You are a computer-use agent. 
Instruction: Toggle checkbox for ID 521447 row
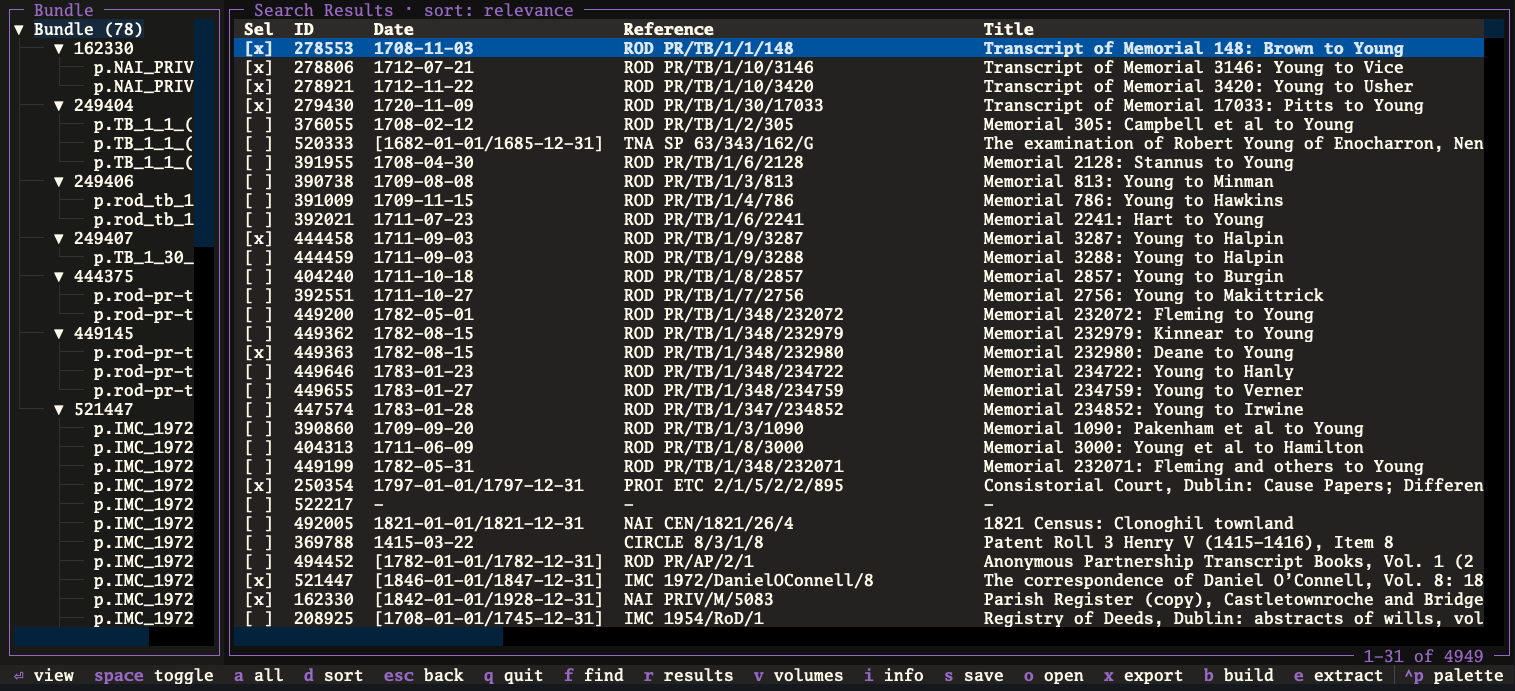(258, 580)
